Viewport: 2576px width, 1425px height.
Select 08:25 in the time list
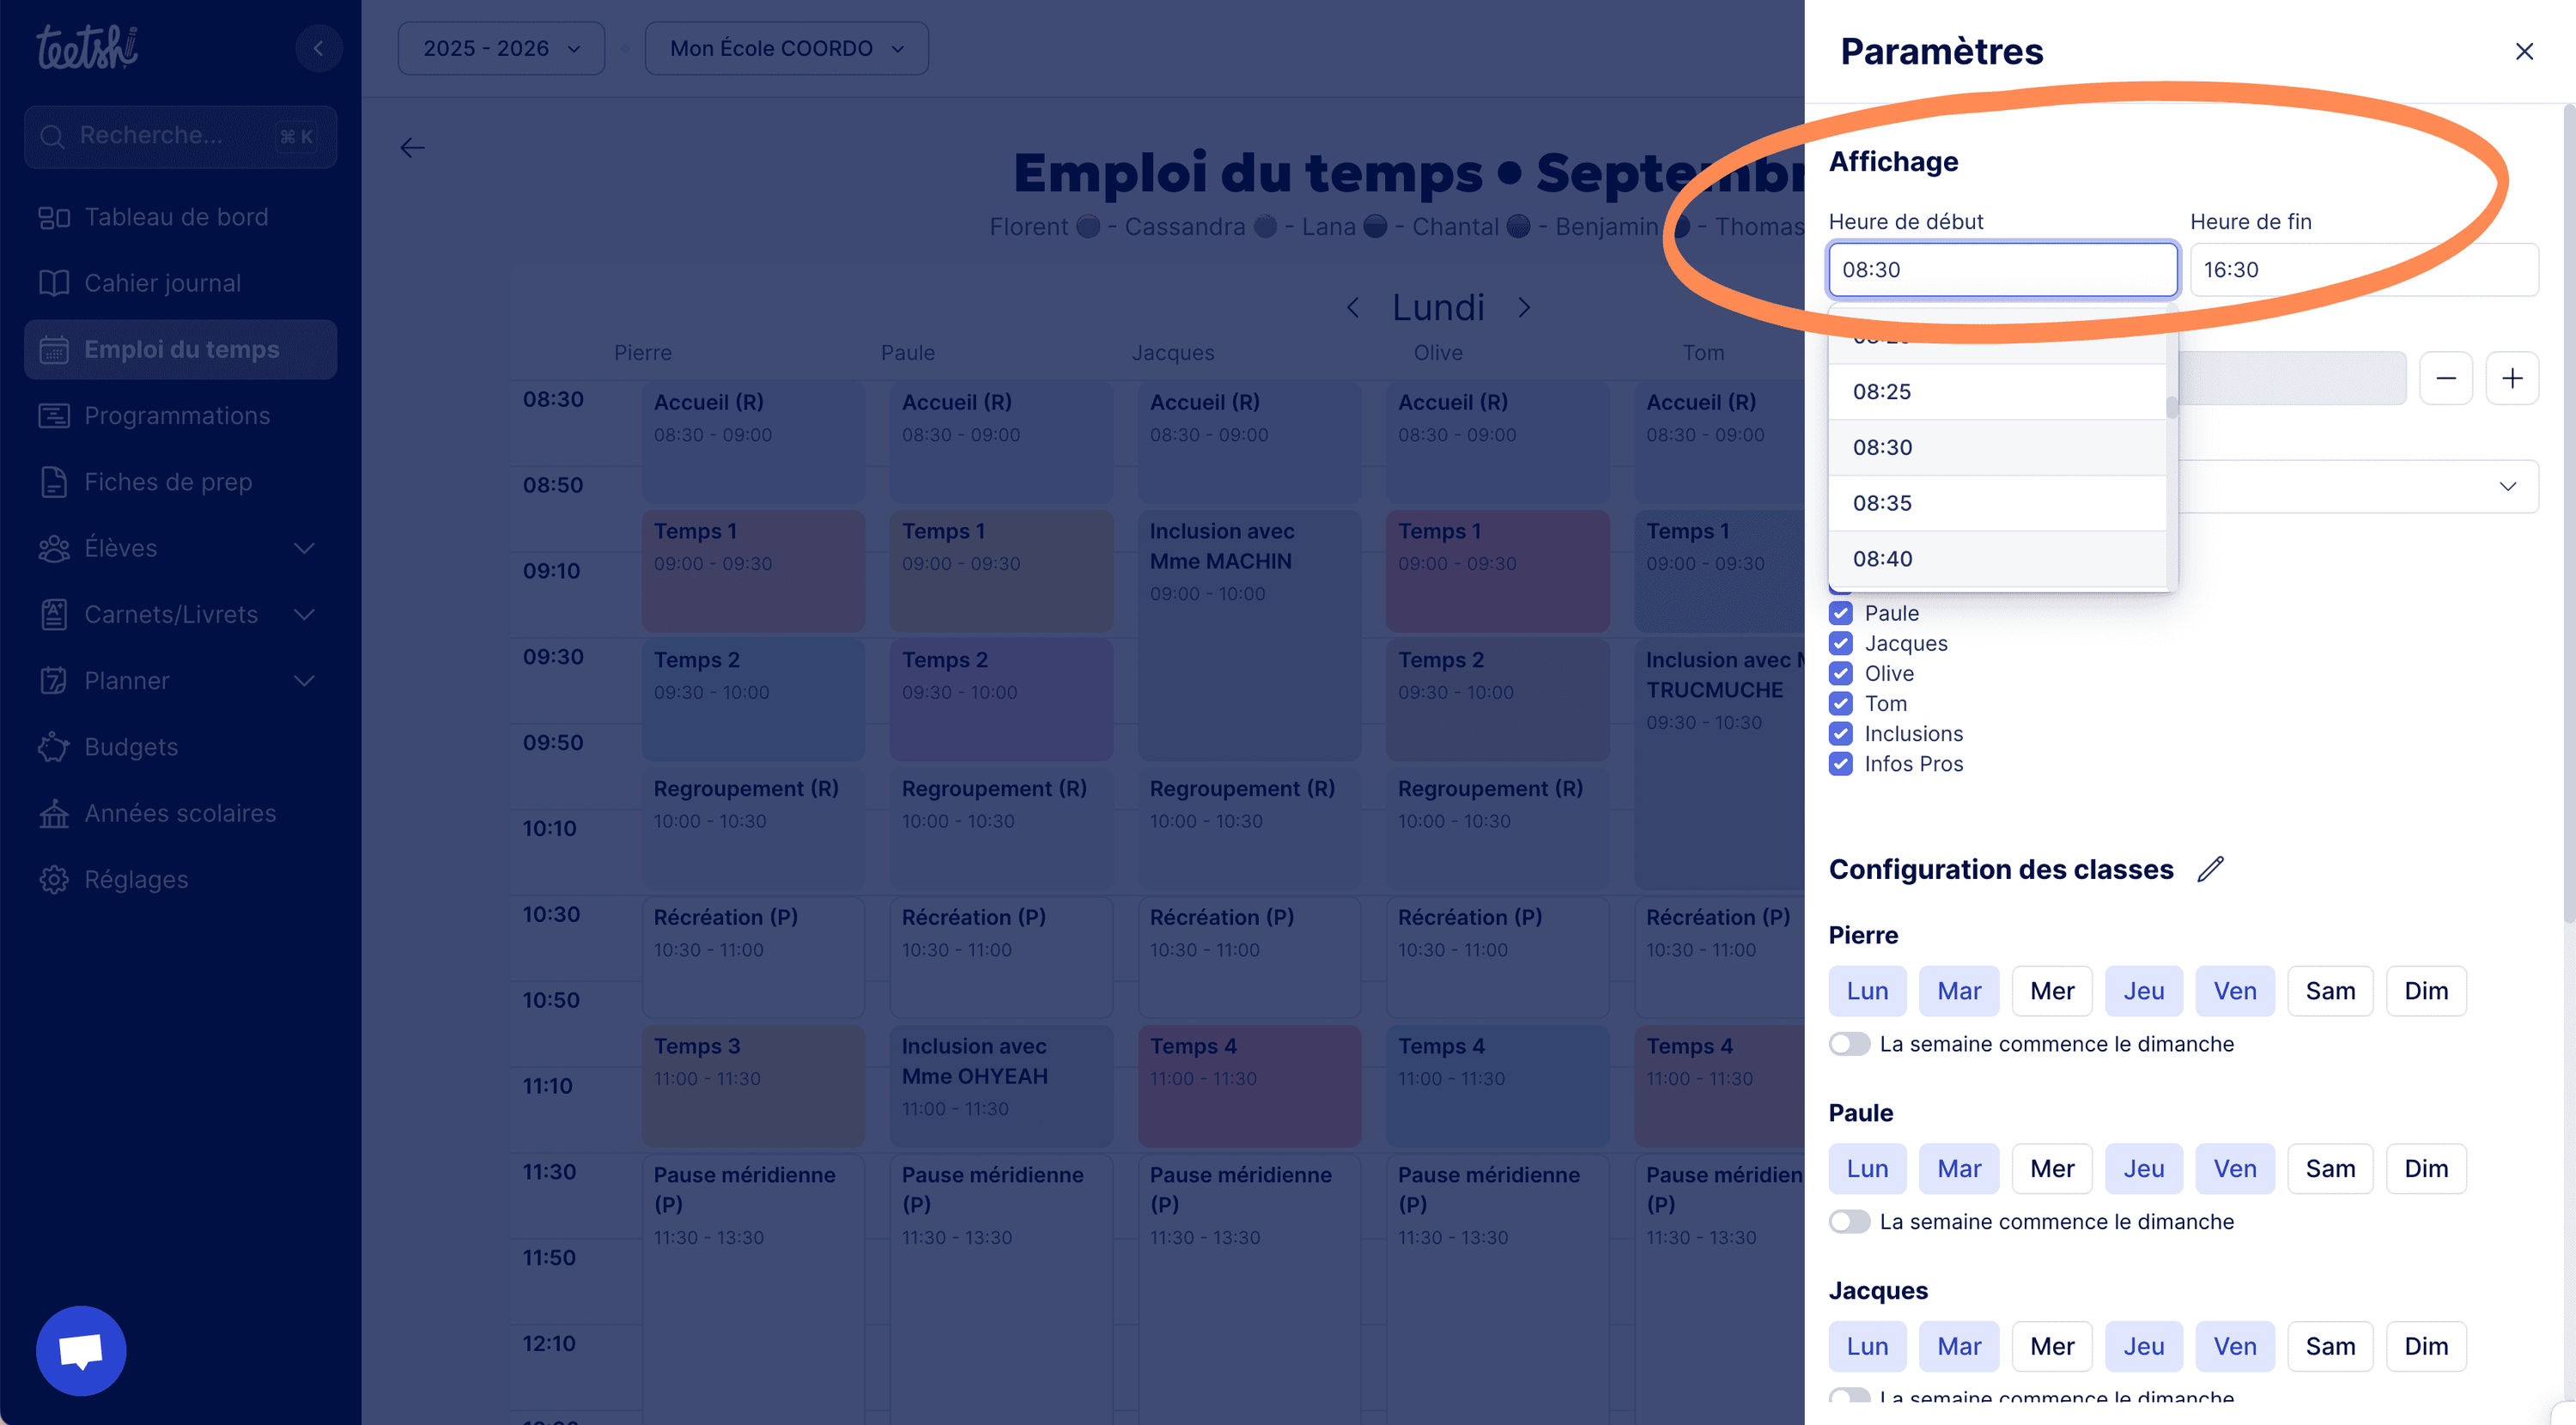(x=1996, y=392)
